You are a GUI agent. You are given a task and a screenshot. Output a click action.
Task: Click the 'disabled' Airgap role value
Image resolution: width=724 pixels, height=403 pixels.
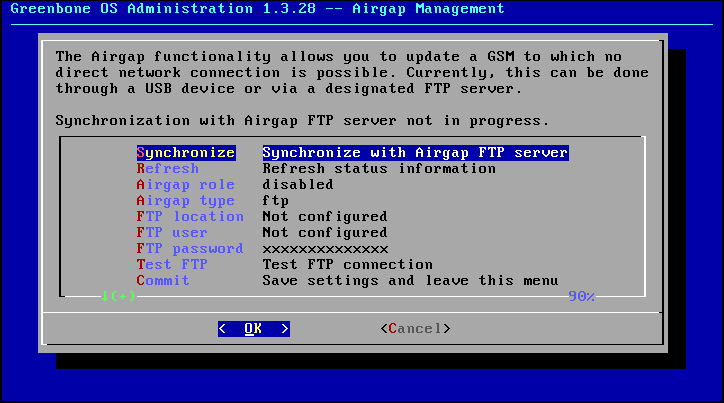coord(298,185)
